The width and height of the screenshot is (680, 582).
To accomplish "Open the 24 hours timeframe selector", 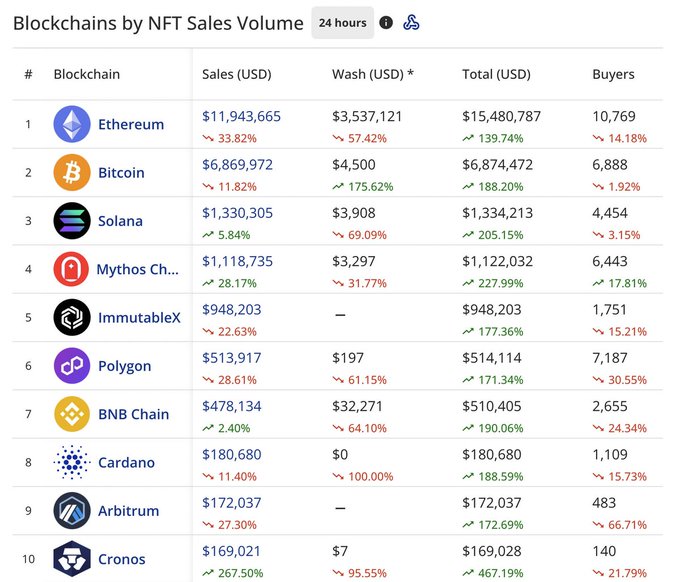I will [343, 23].
